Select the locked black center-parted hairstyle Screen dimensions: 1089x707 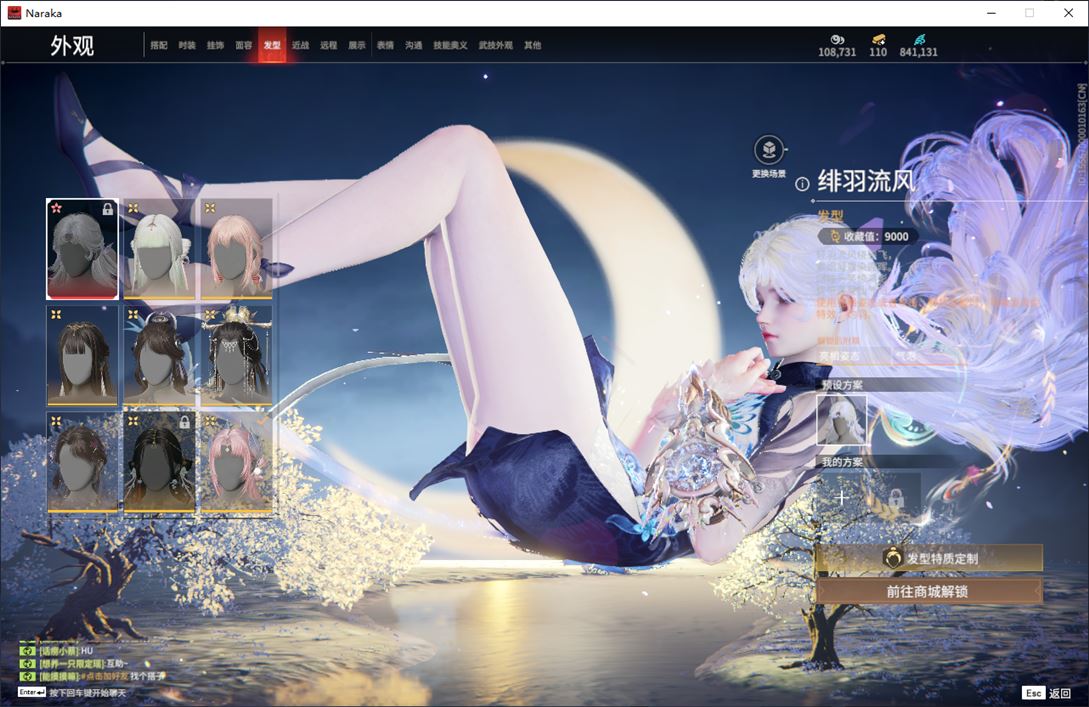click(x=159, y=462)
